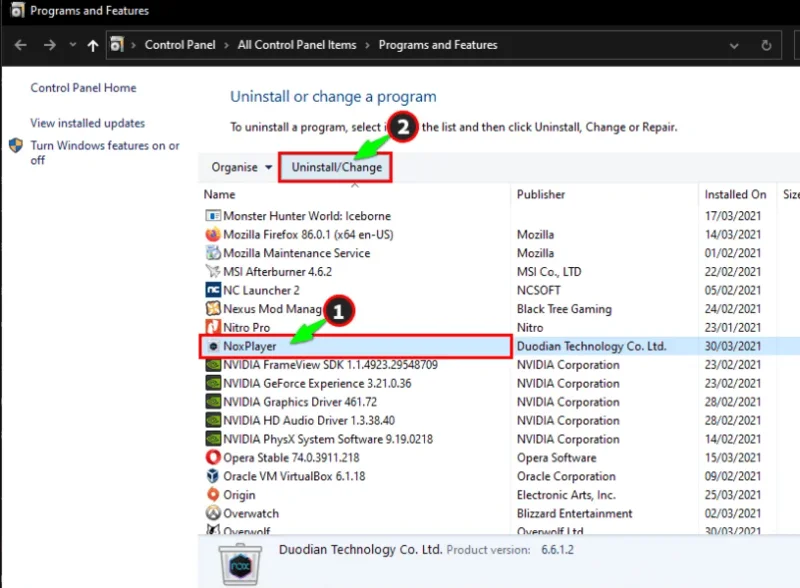Select Nexus Mod Manager name text
800x588 pixels.
click(272, 309)
